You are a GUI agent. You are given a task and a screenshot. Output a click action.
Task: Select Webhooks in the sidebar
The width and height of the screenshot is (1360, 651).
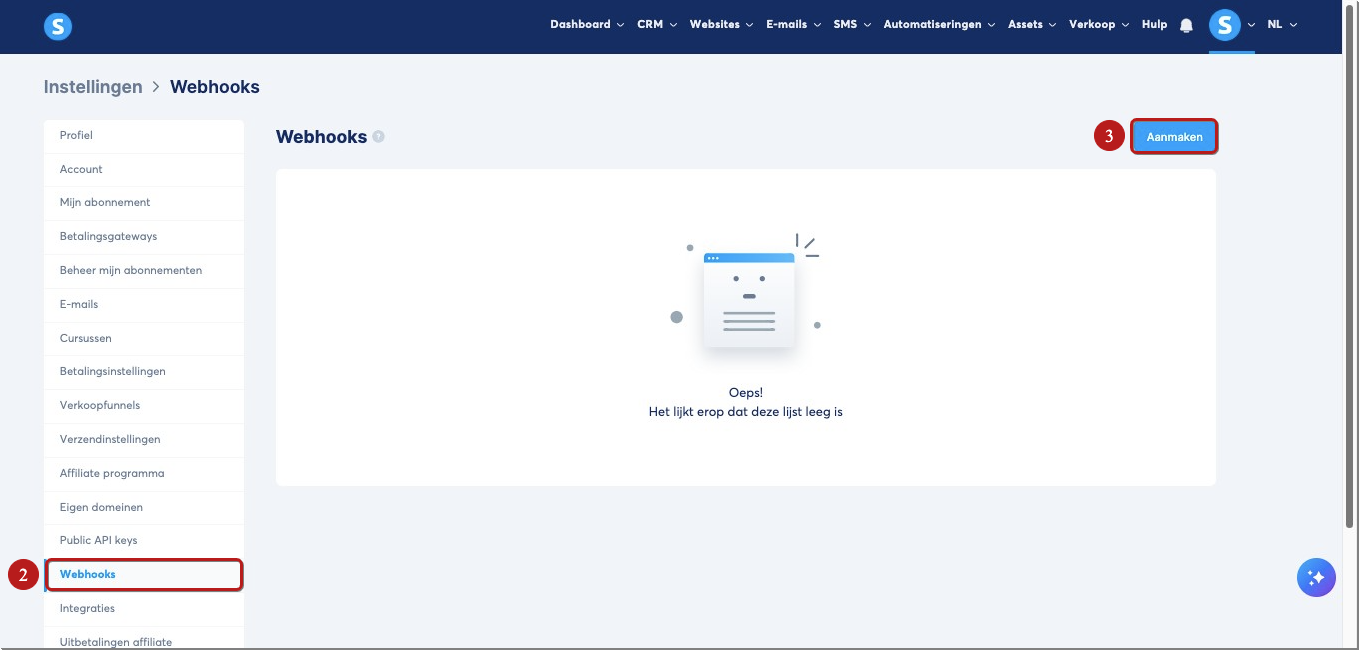click(144, 575)
